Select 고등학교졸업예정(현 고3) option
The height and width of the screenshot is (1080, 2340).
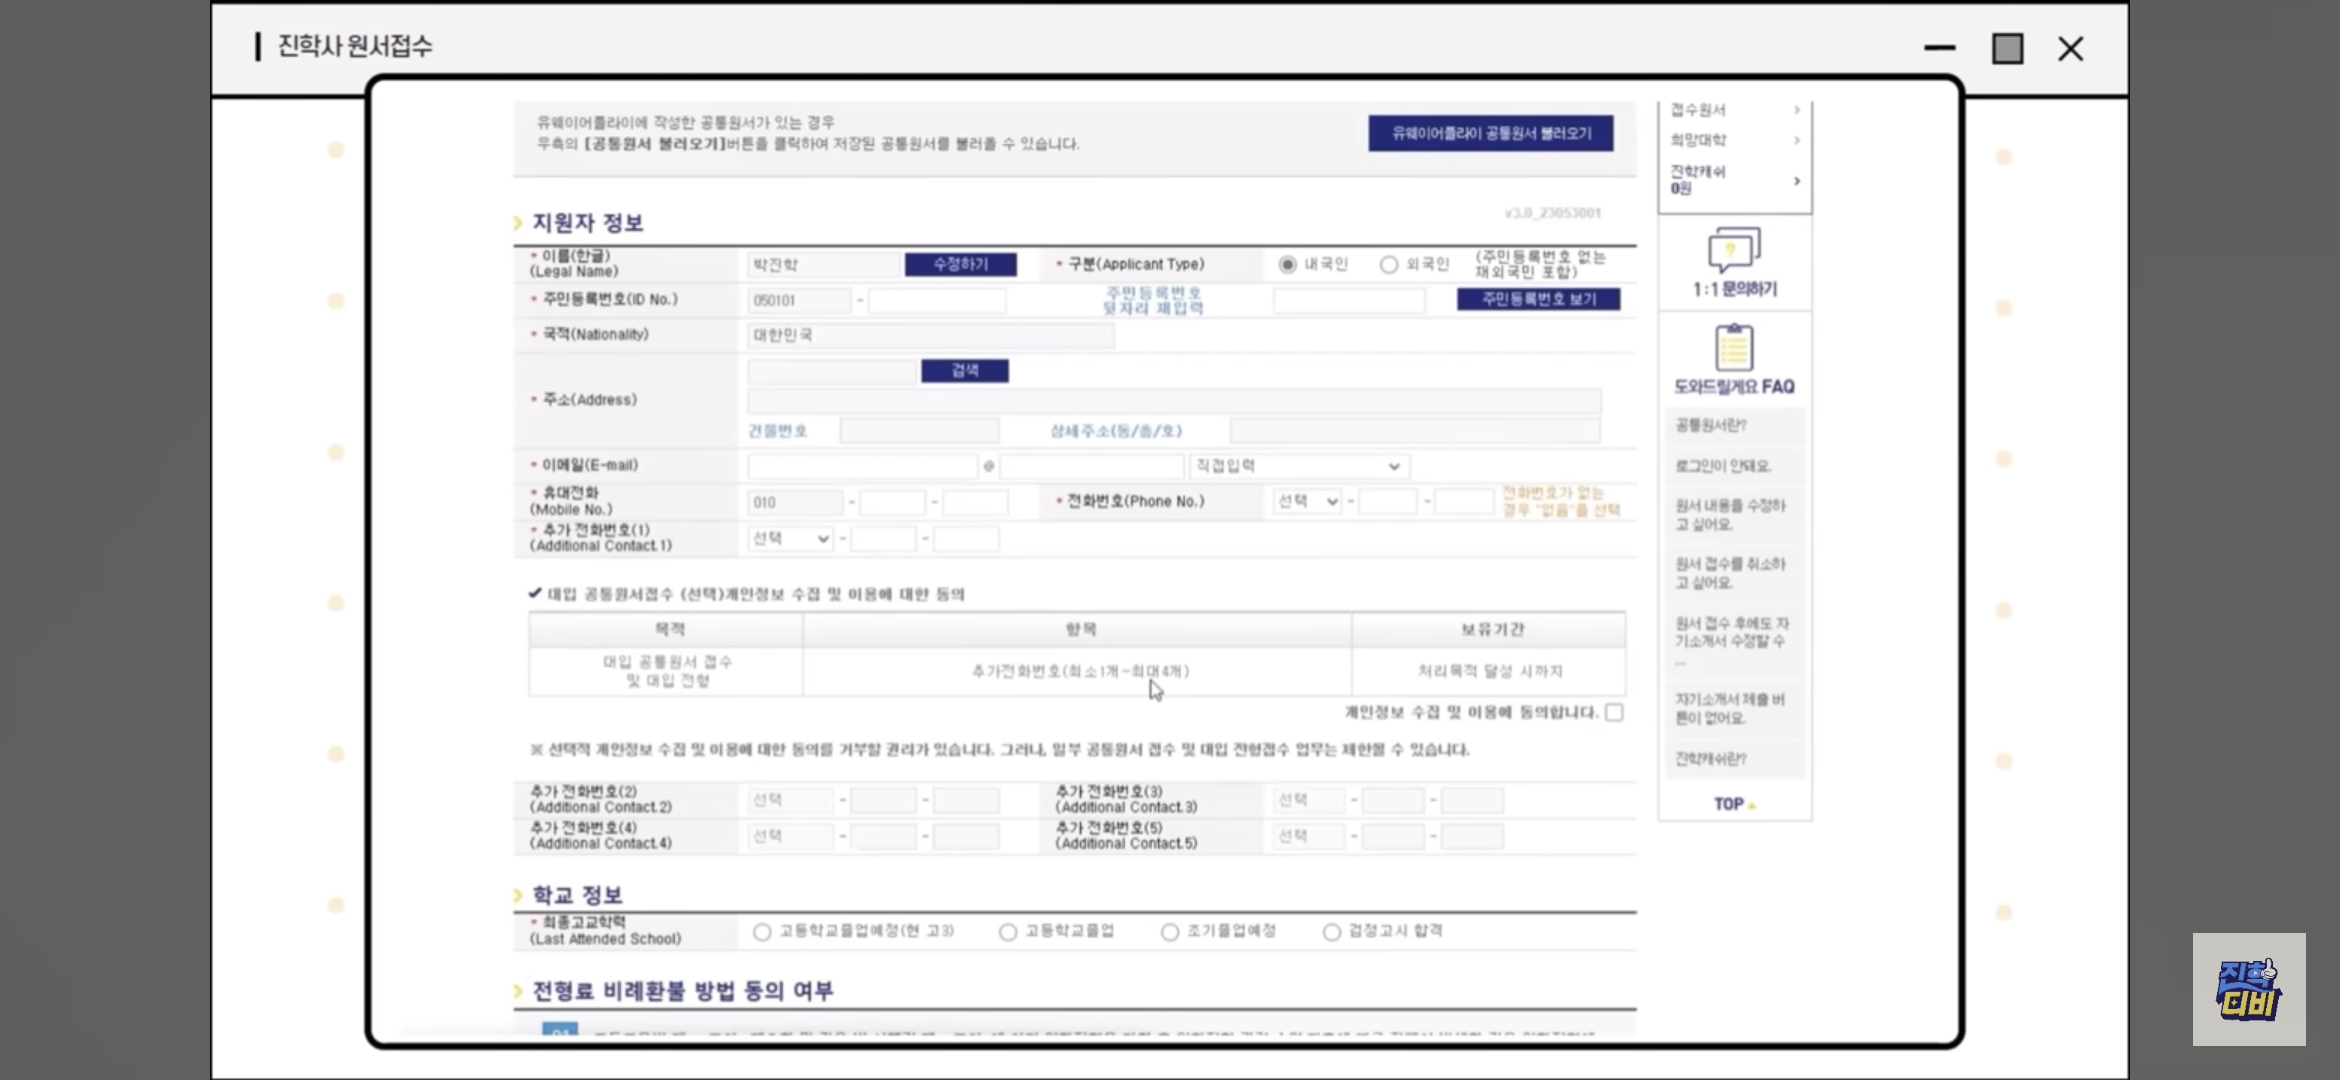(x=762, y=932)
